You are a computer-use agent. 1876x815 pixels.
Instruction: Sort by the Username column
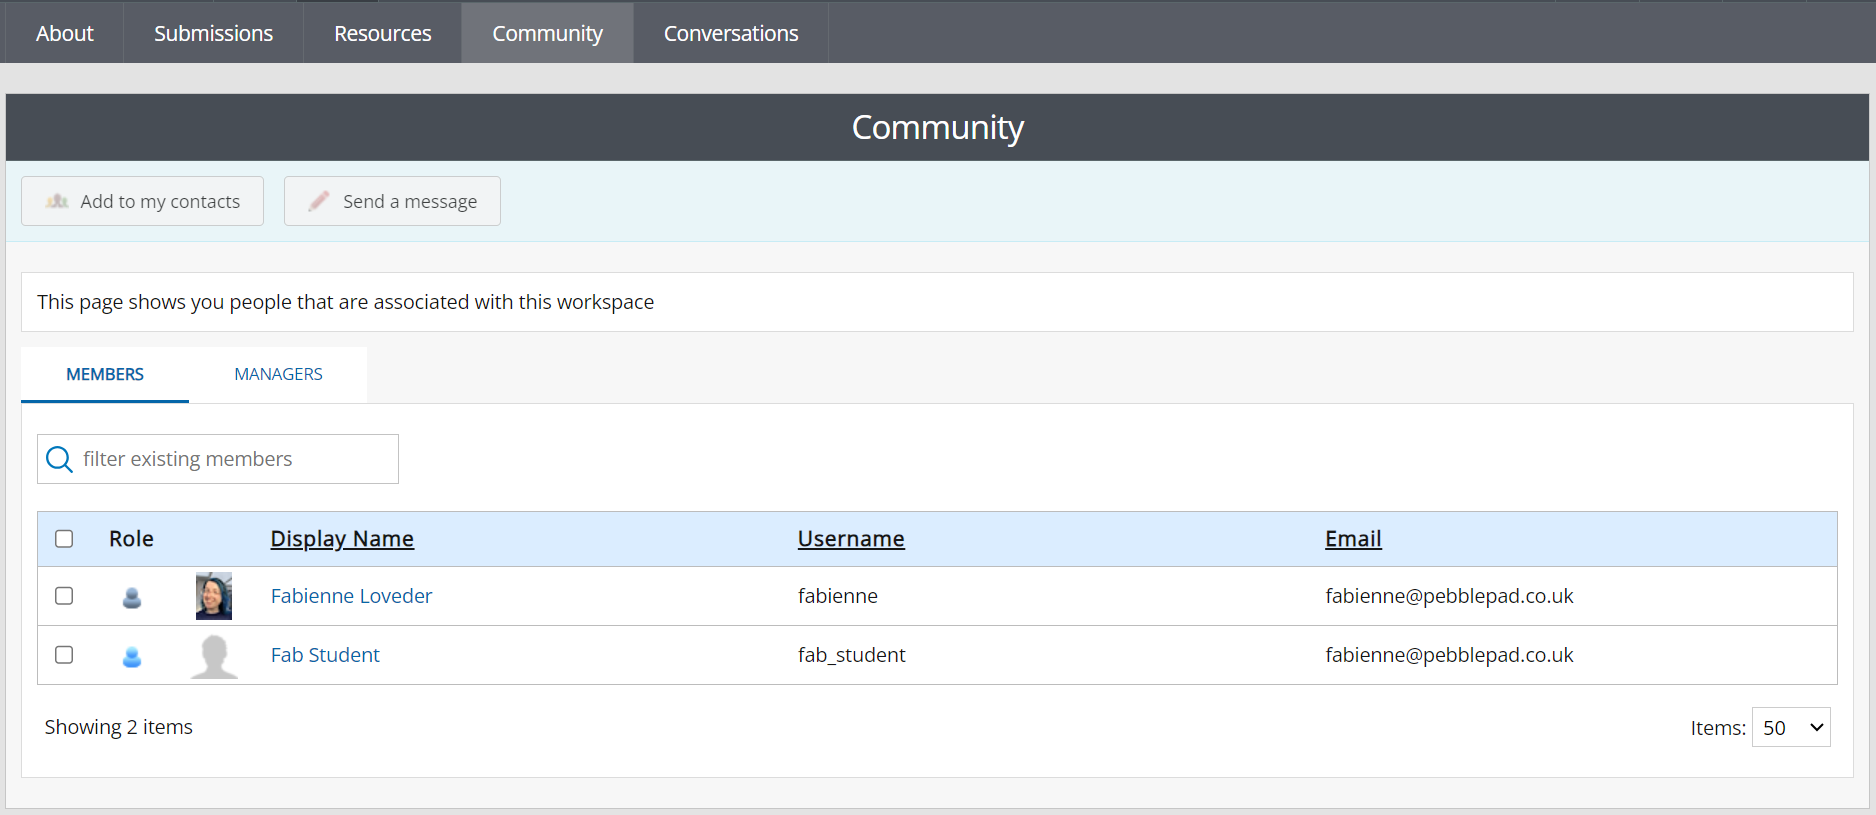pyautogui.click(x=851, y=539)
